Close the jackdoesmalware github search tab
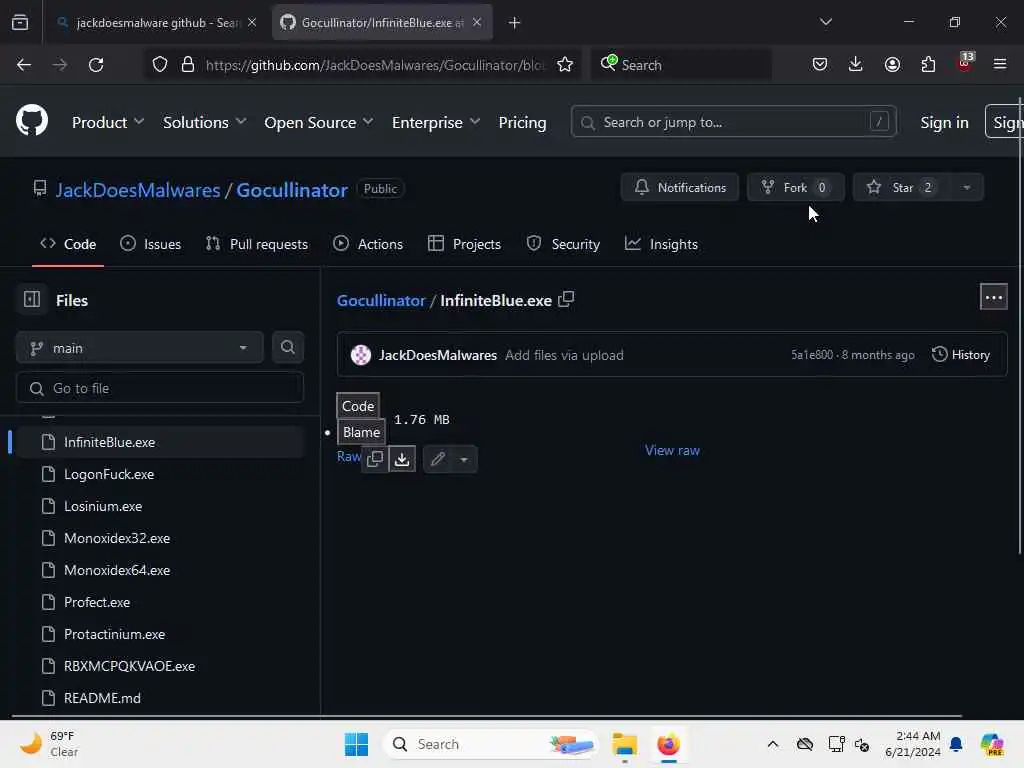Viewport: 1024px width, 768px height. pos(252,22)
